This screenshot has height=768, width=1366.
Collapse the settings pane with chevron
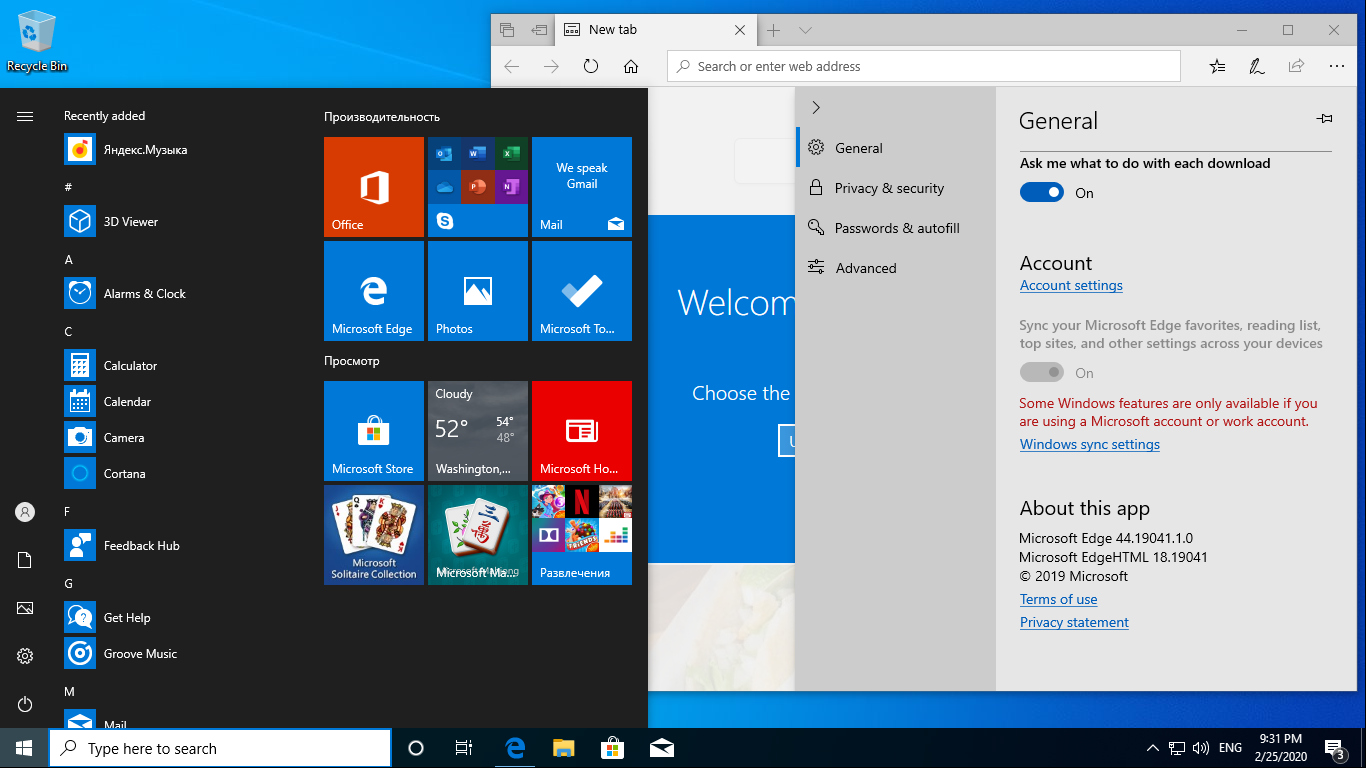816,107
